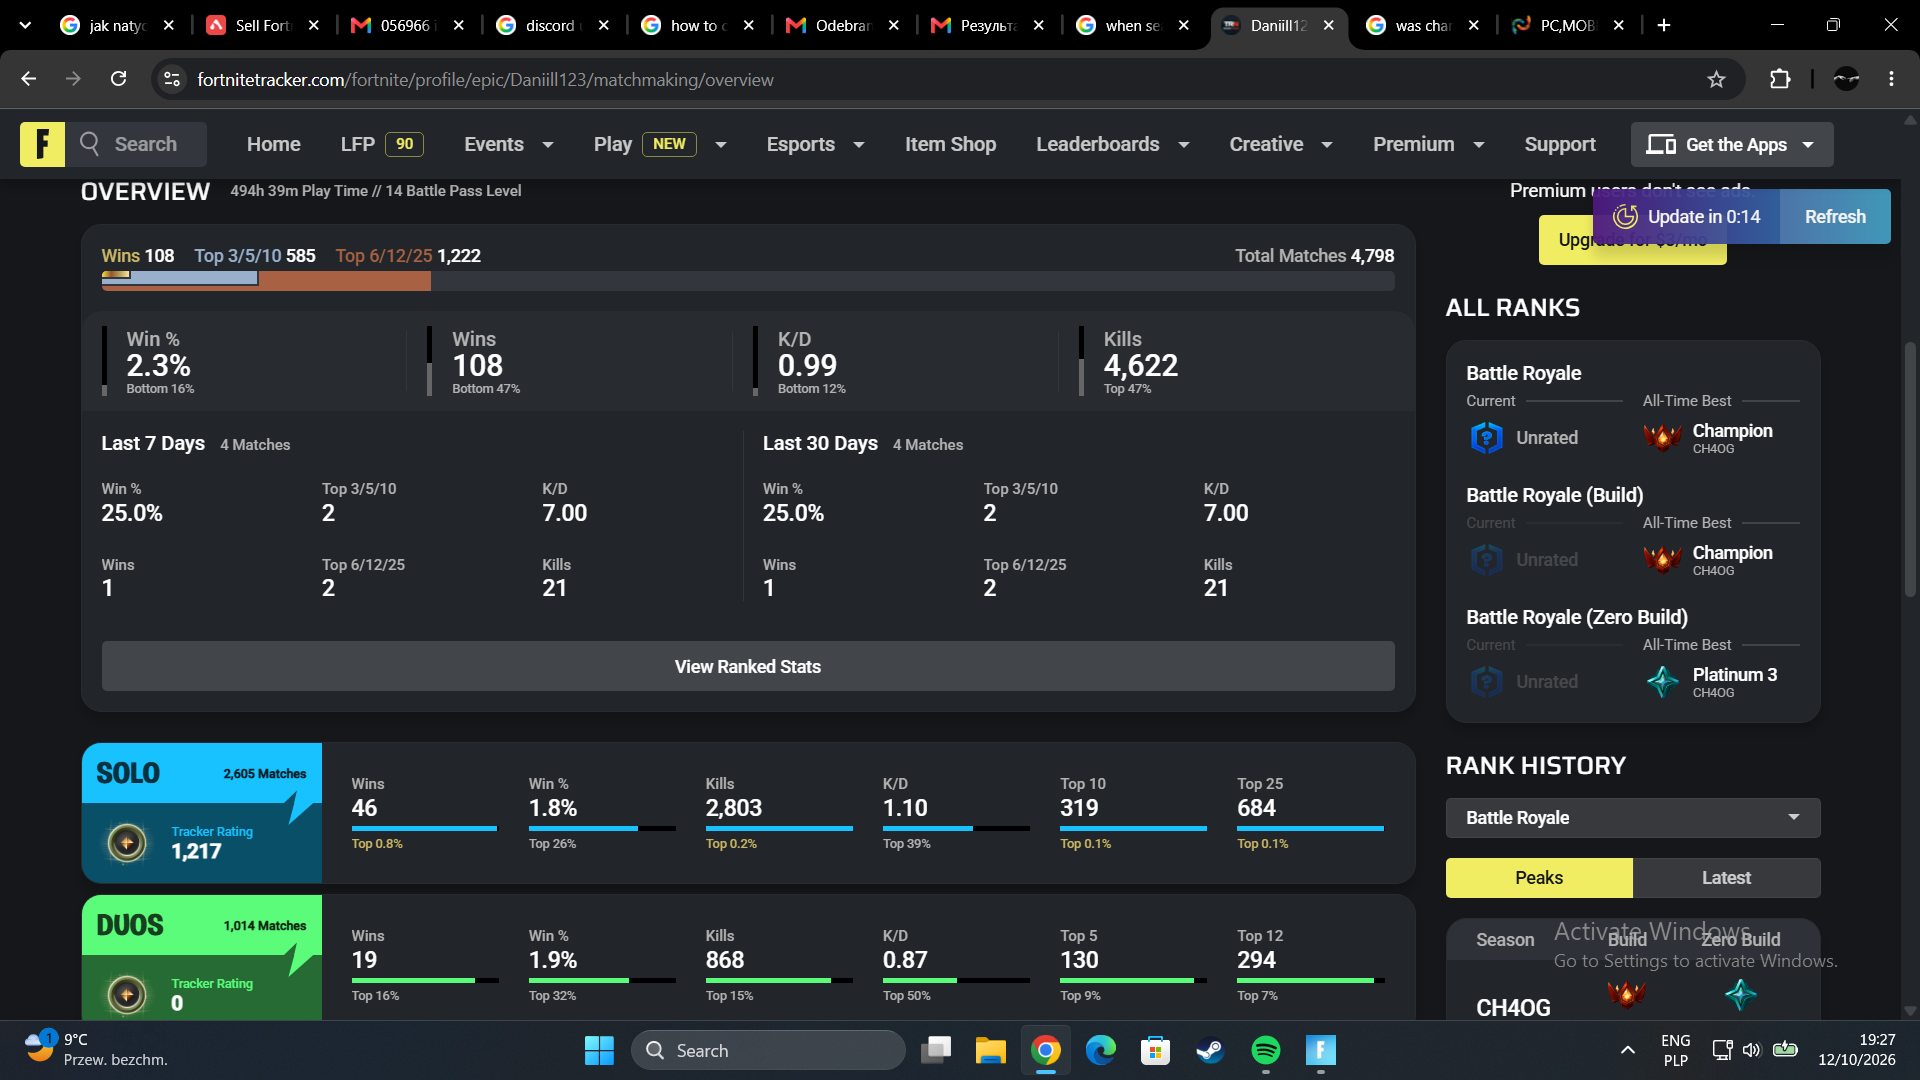Click the Fortnite Tracker yellow F logo

coord(42,144)
